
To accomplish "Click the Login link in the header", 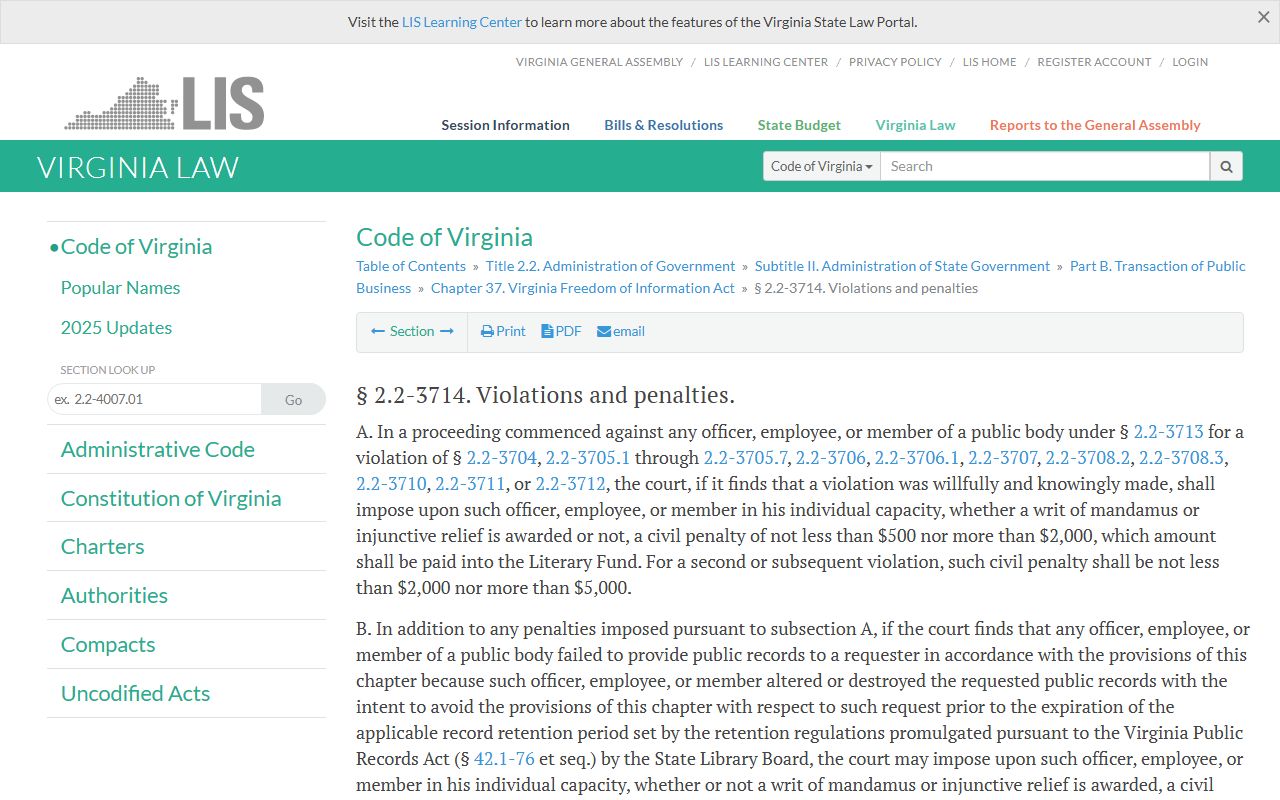I will 1190,62.
